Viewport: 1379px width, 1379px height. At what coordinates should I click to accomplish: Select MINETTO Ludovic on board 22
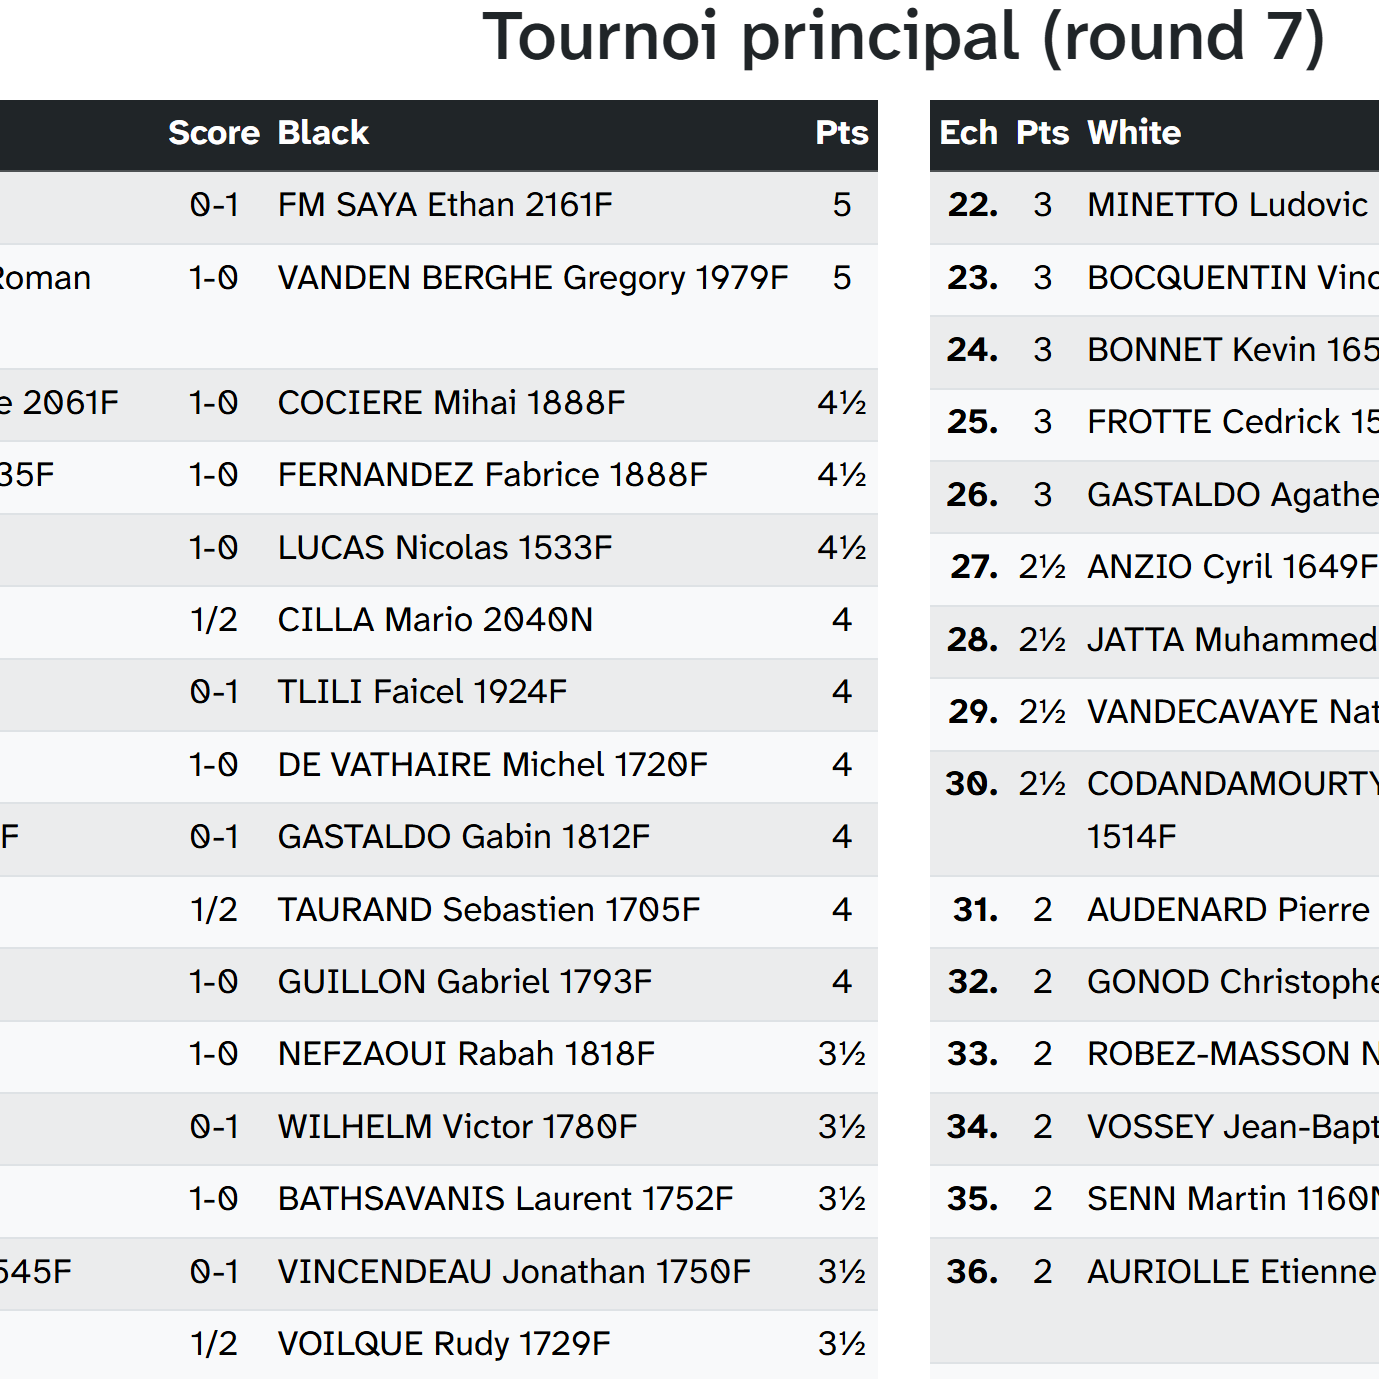[x=1227, y=205]
